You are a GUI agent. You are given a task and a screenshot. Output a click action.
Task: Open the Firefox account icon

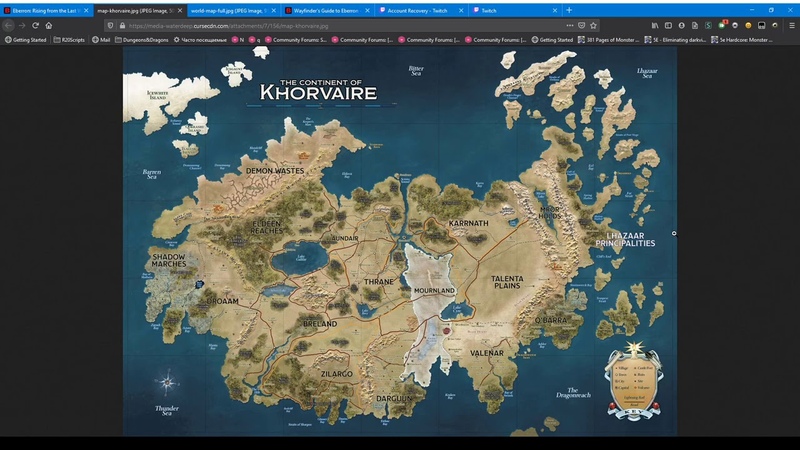[x=681, y=26]
